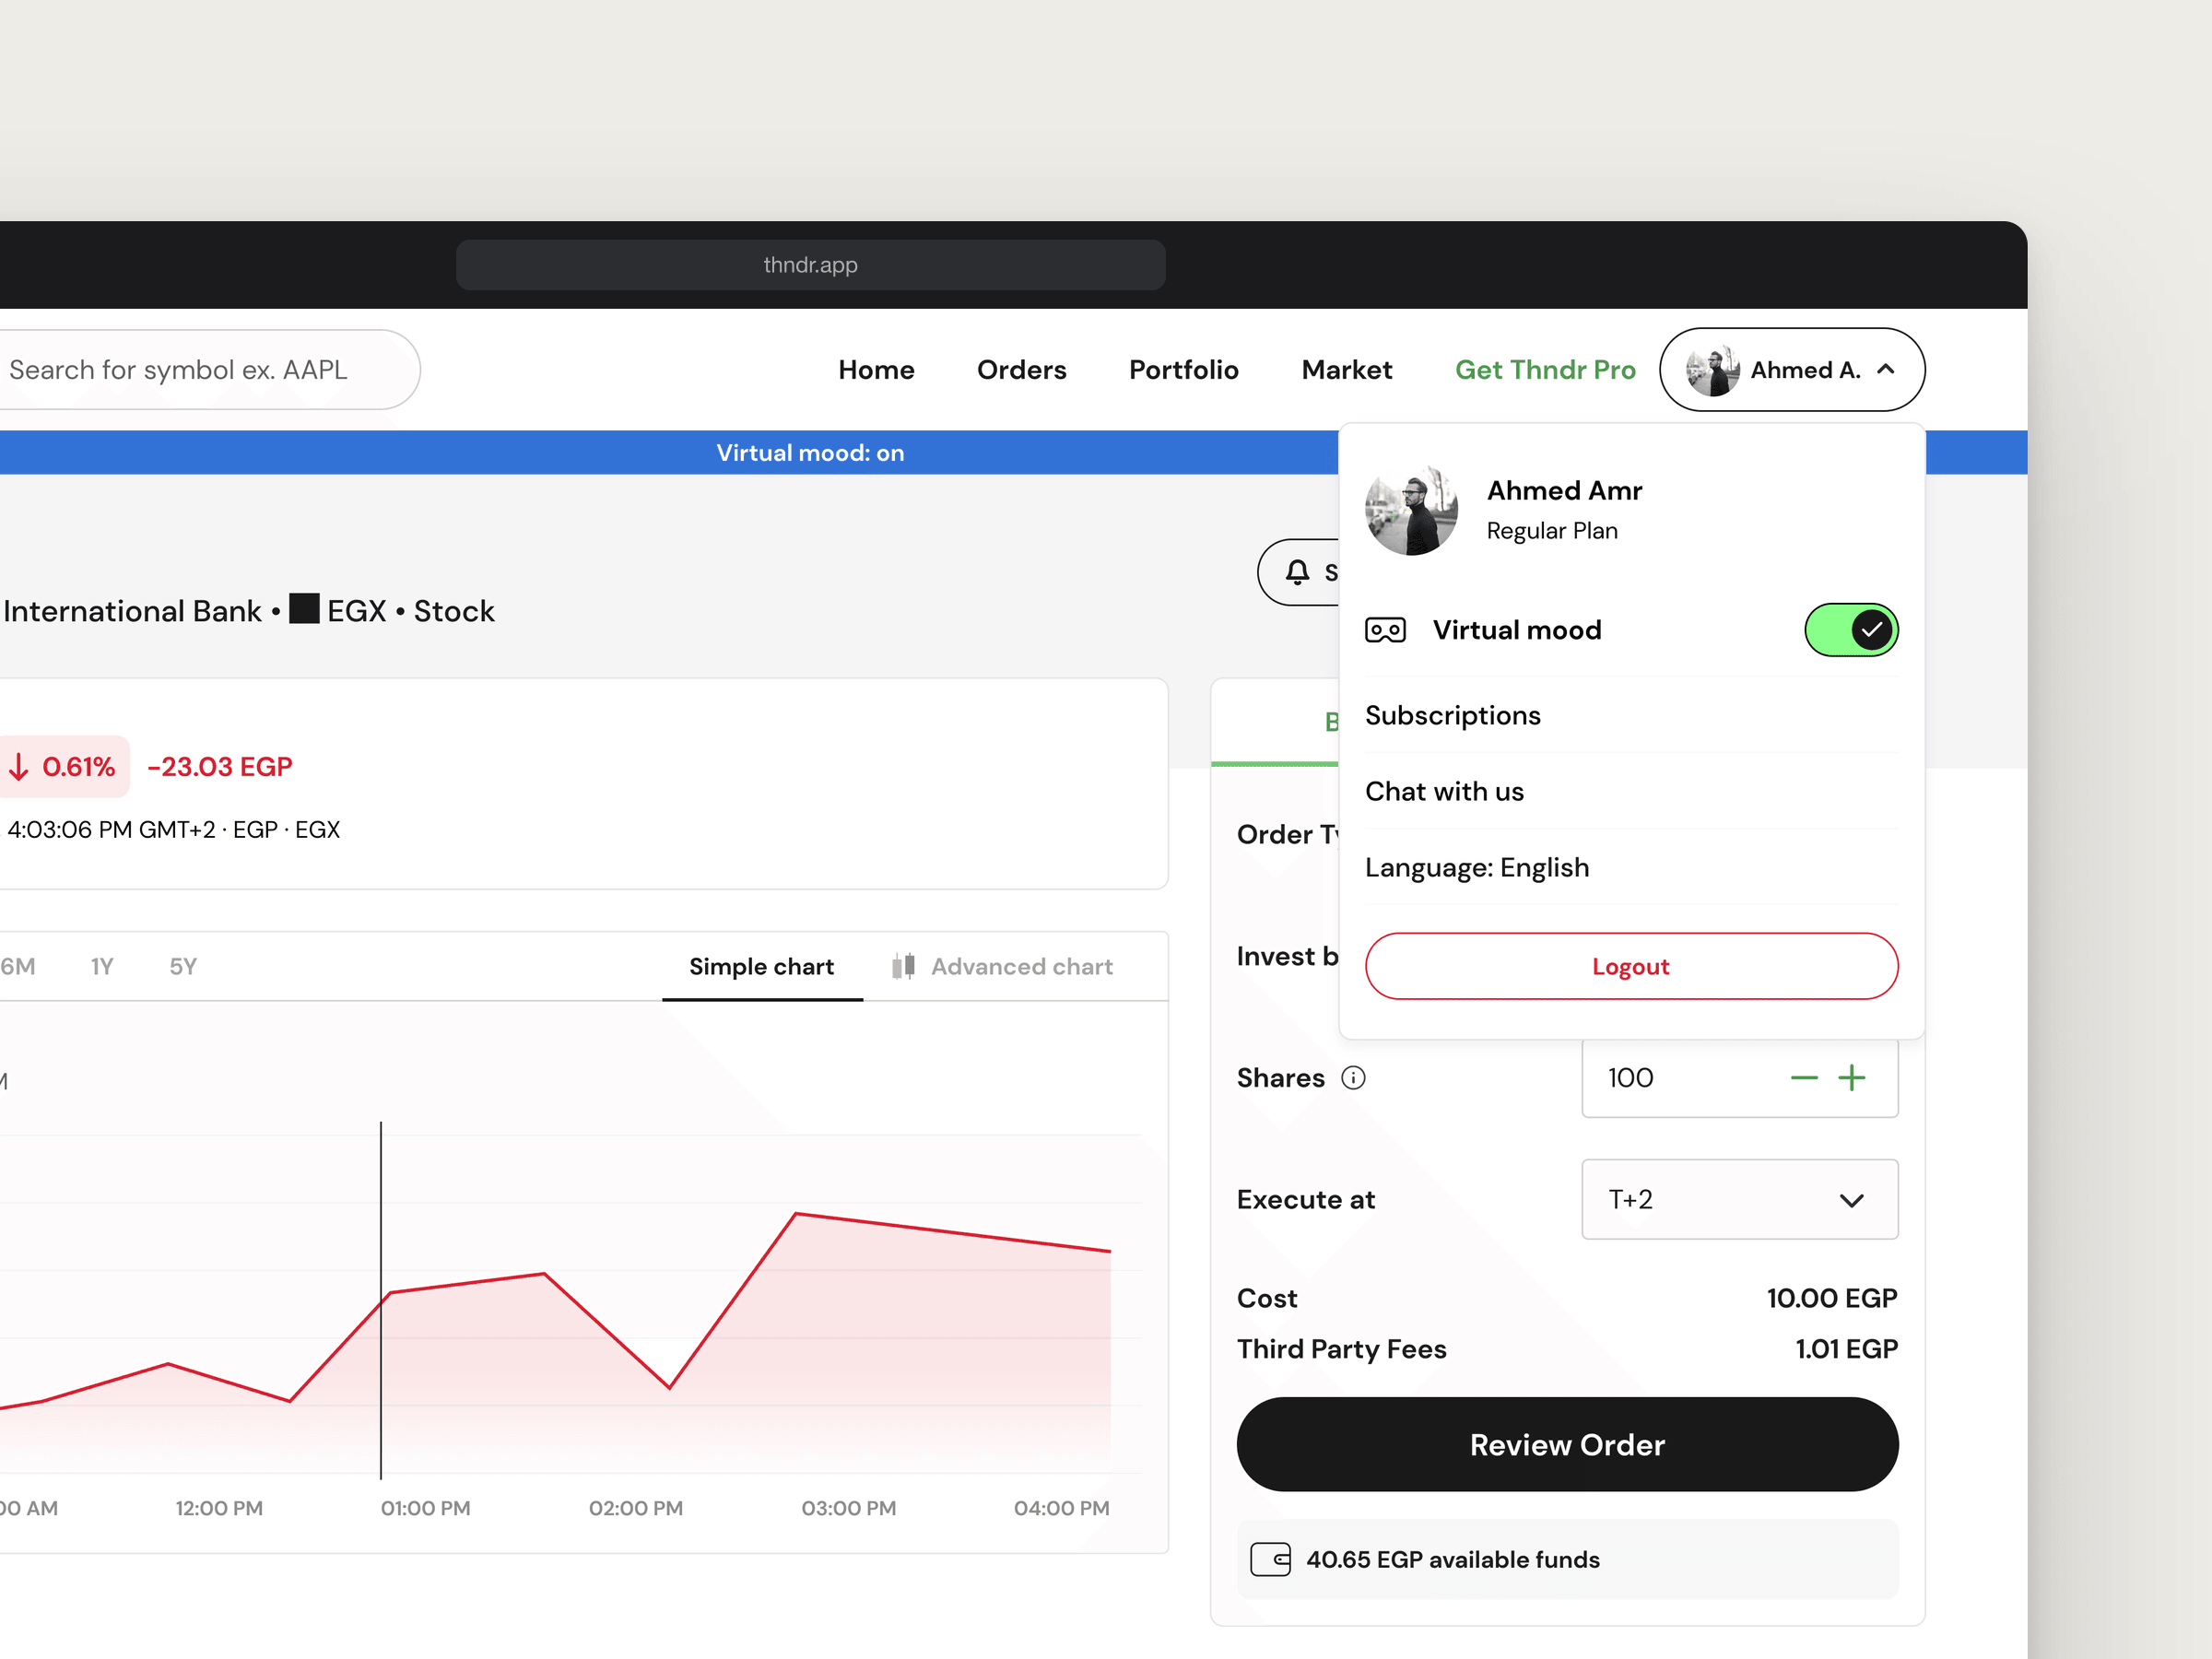Open the Execute at T+2 dropdown
2212x1659 pixels.
pos(1739,1199)
